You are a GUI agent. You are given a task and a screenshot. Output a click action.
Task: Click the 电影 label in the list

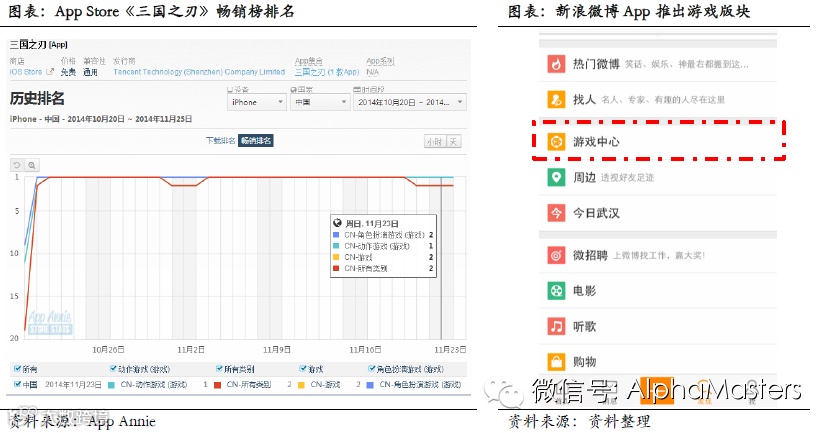coord(585,290)
